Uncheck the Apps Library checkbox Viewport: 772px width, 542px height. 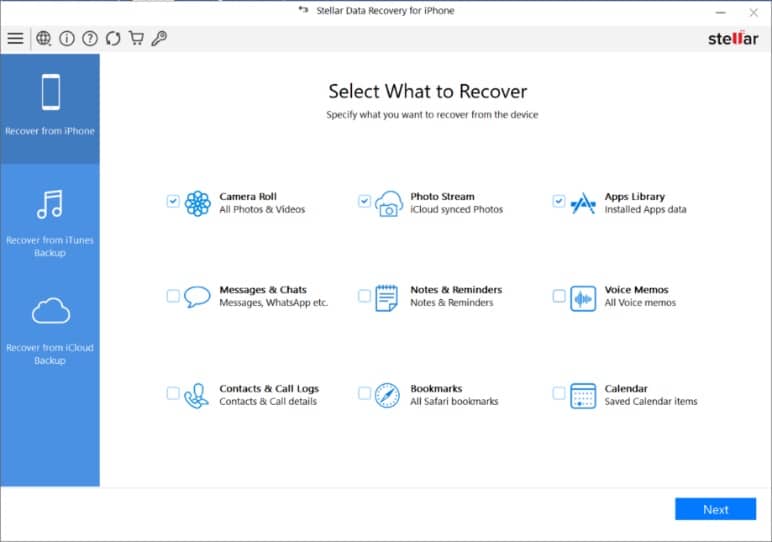[558, 201]
